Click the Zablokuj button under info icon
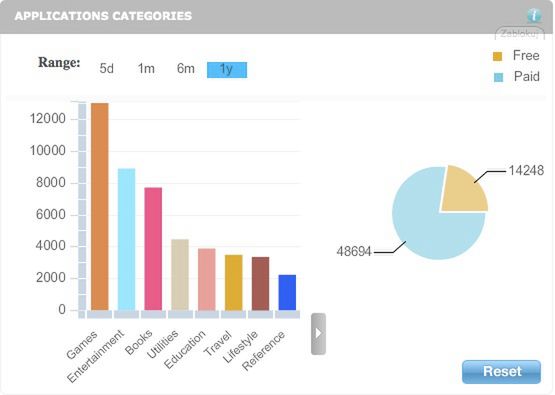 (x=519, y=34)
